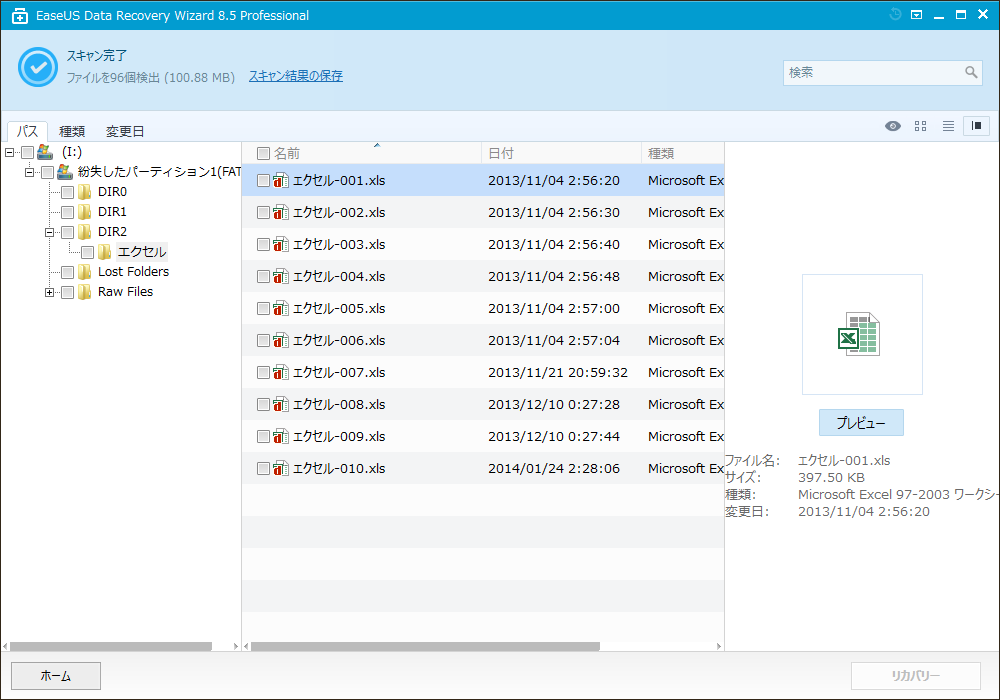Check the box for エクセル-007.xls
The image size is (1000, 700).
263,372
